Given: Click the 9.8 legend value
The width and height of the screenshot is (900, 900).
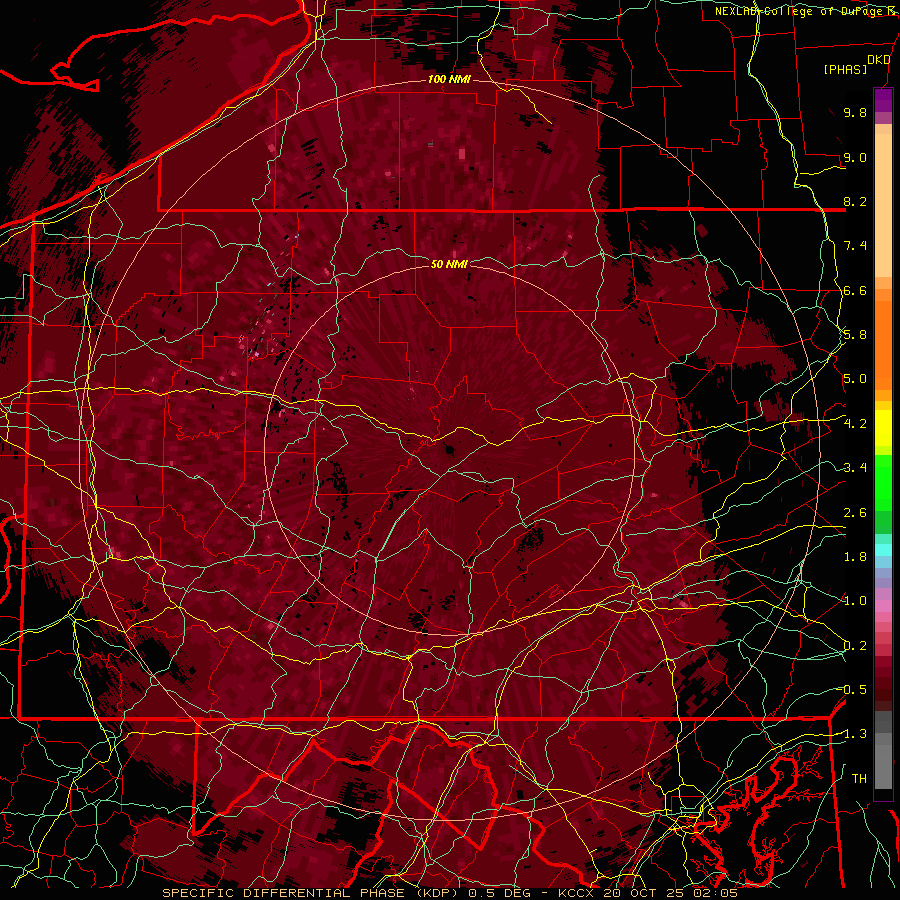Looking at the screenshot, I should 855,112.
